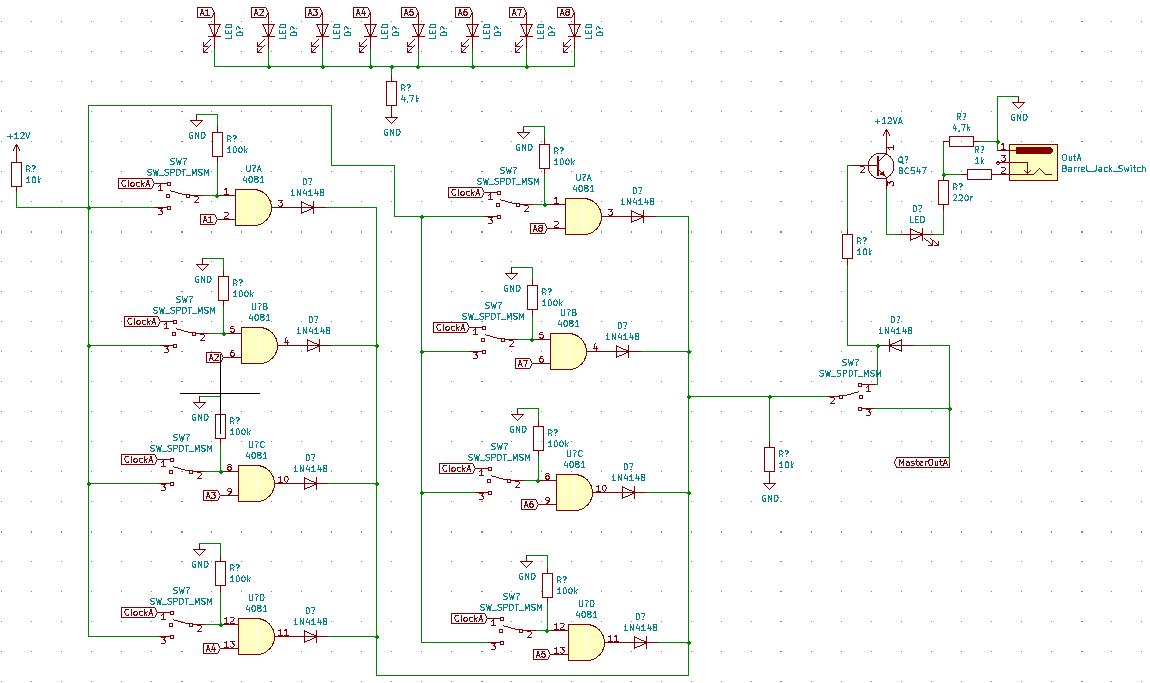Select the 100k resistor above the A5 gate
Viewport: 1150px width, 683px height.
click(x=547, y=585)
